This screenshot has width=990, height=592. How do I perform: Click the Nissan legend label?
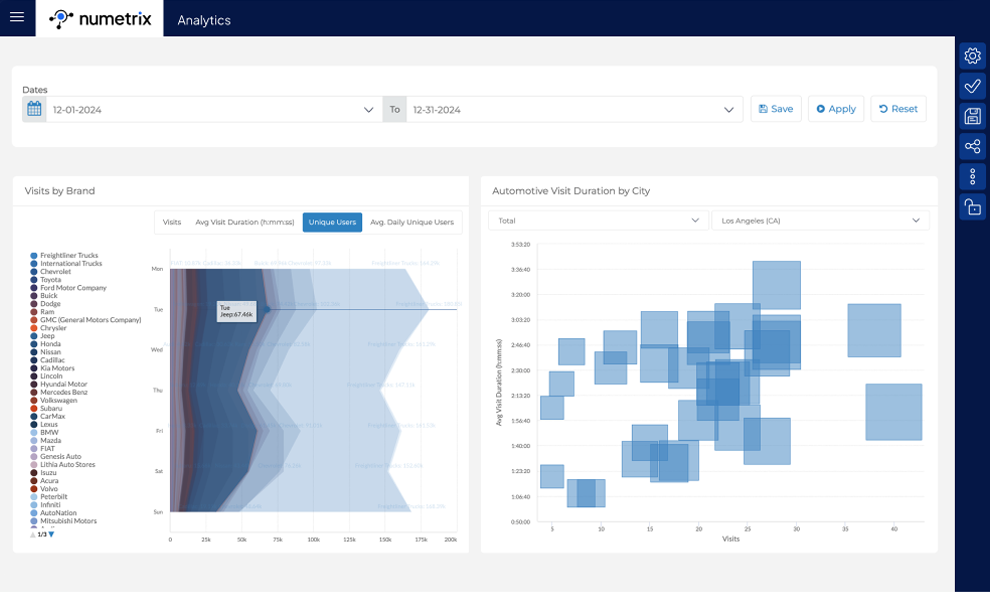(x=51, y=352)
